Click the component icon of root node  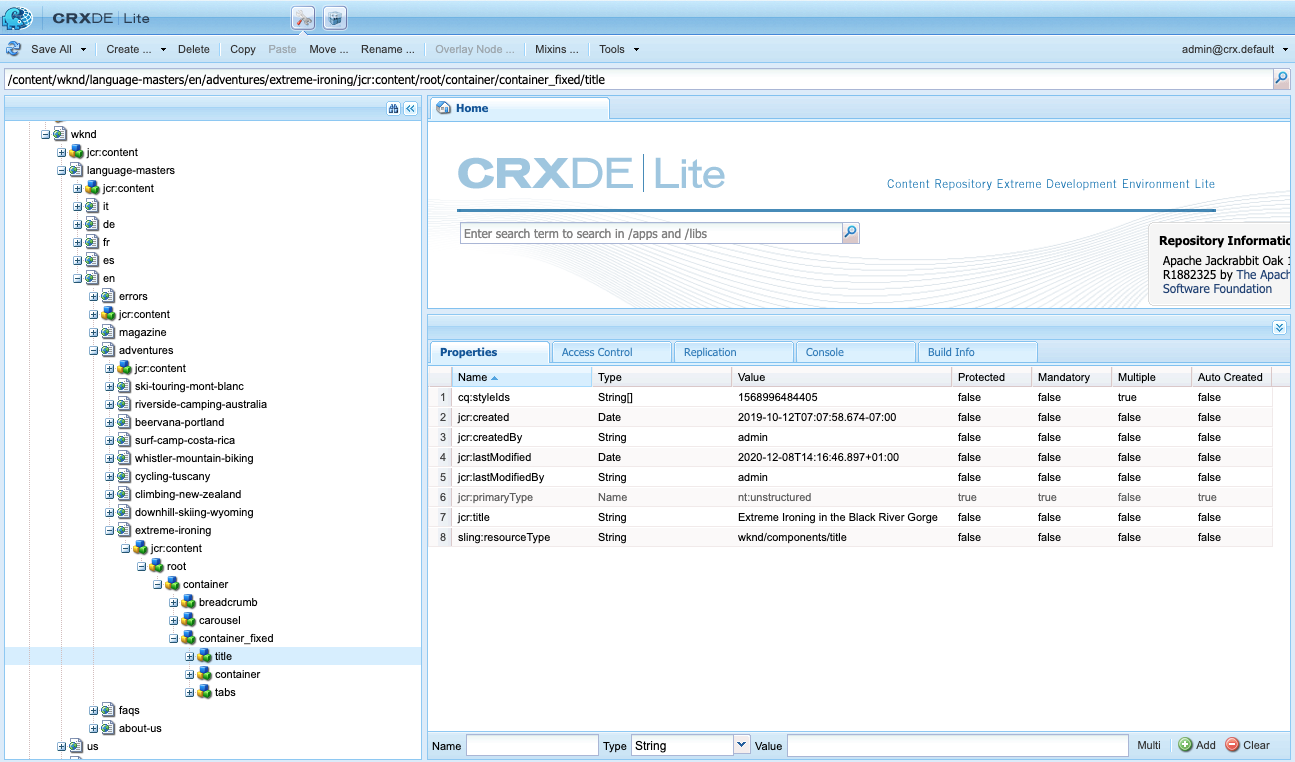[x=156, y=566]
